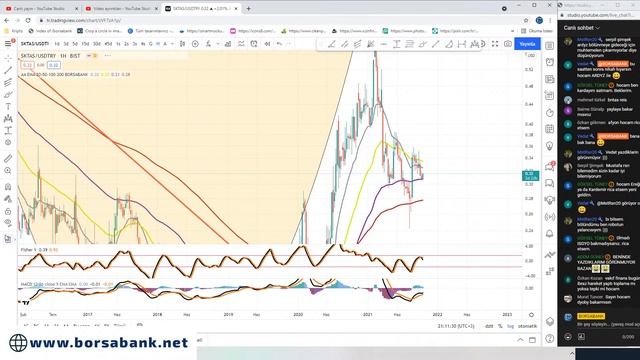The height and width of the screenshot is (360, 640).
Task: Switch to the 3d interval
Action: point(66,44)
